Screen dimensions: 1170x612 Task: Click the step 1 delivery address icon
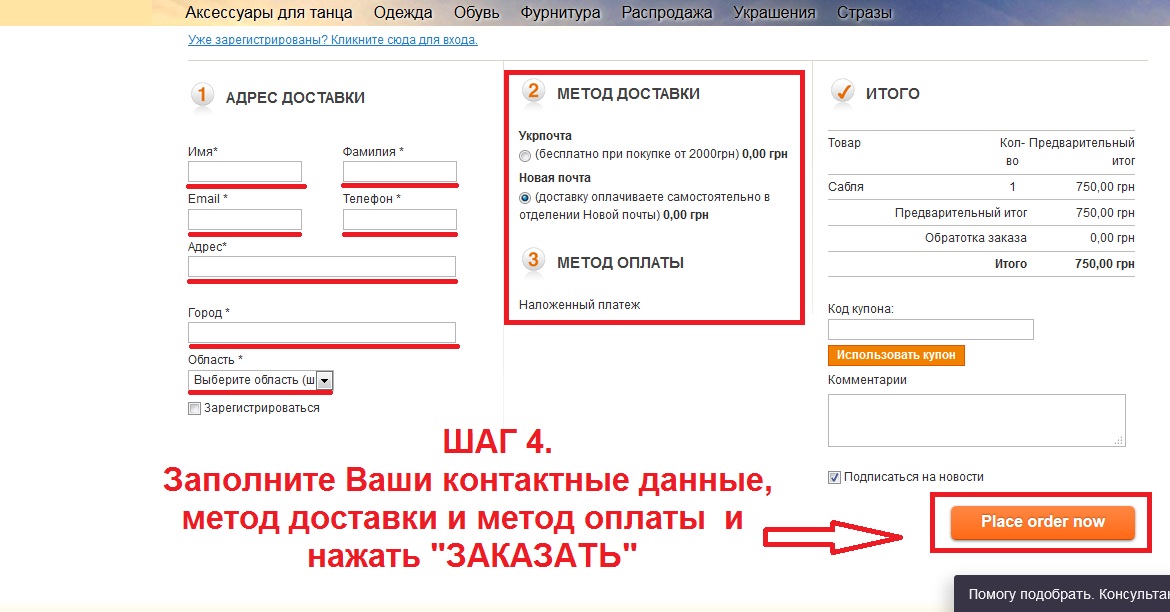tap(202, 96)
